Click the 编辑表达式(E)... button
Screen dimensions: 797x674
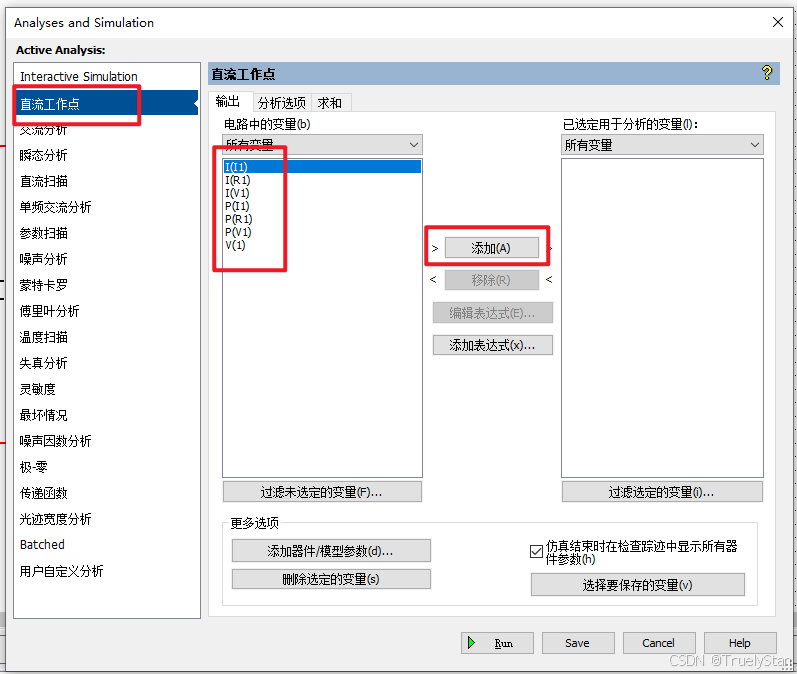[493, 313]
